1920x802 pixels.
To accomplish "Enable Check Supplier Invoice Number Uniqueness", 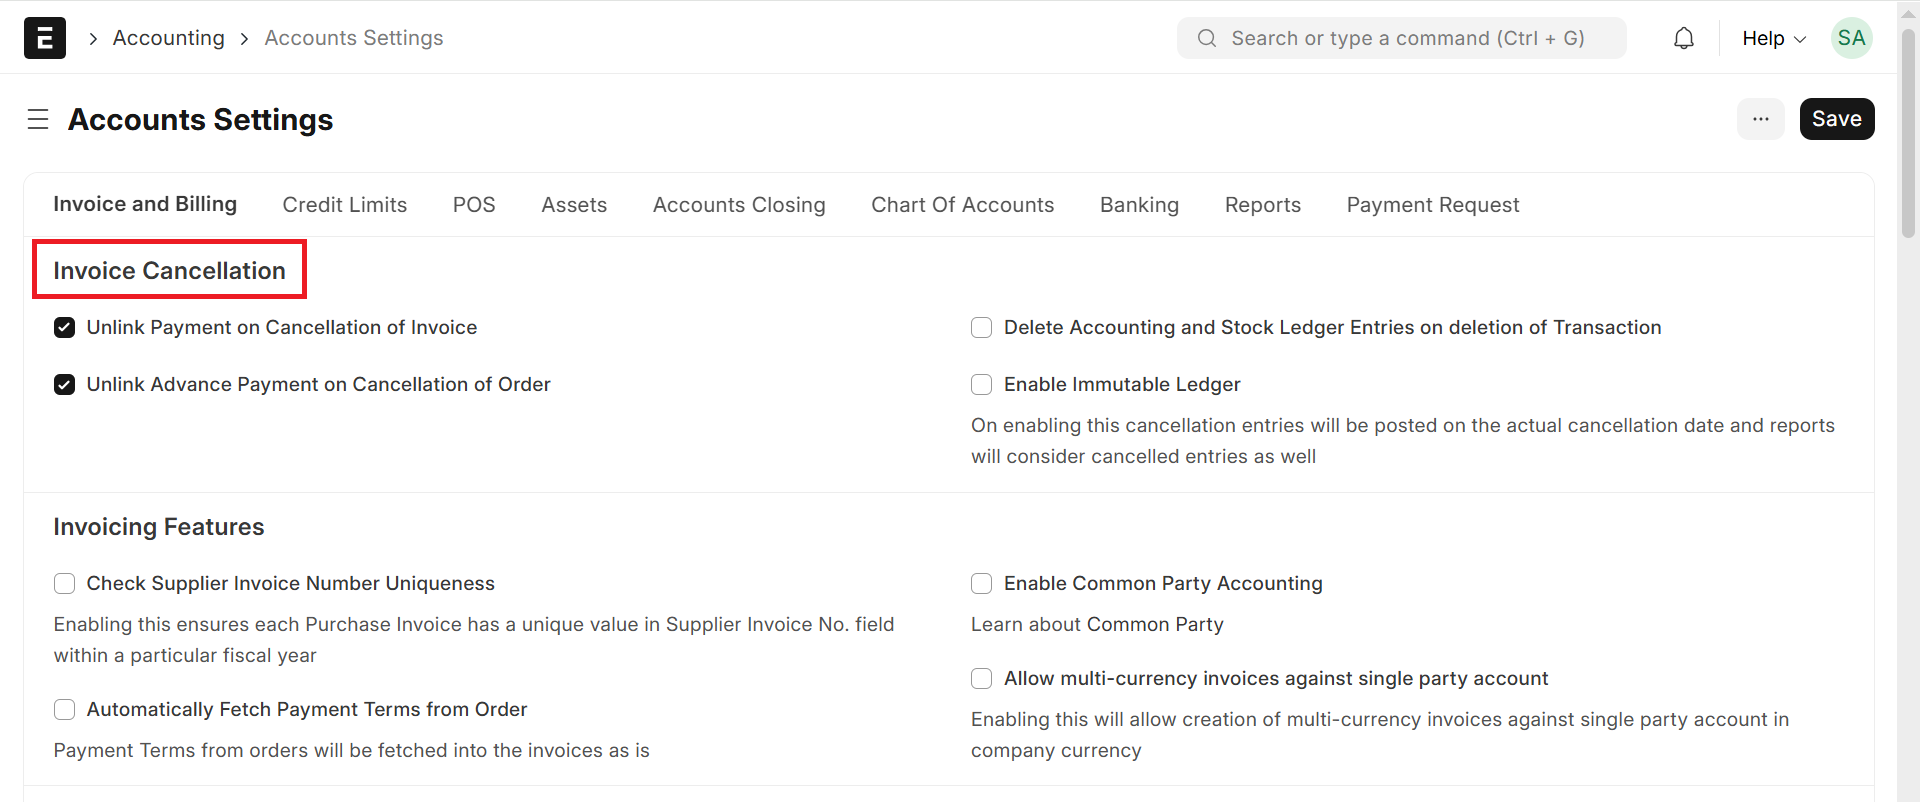I will (x=65, y=584).
